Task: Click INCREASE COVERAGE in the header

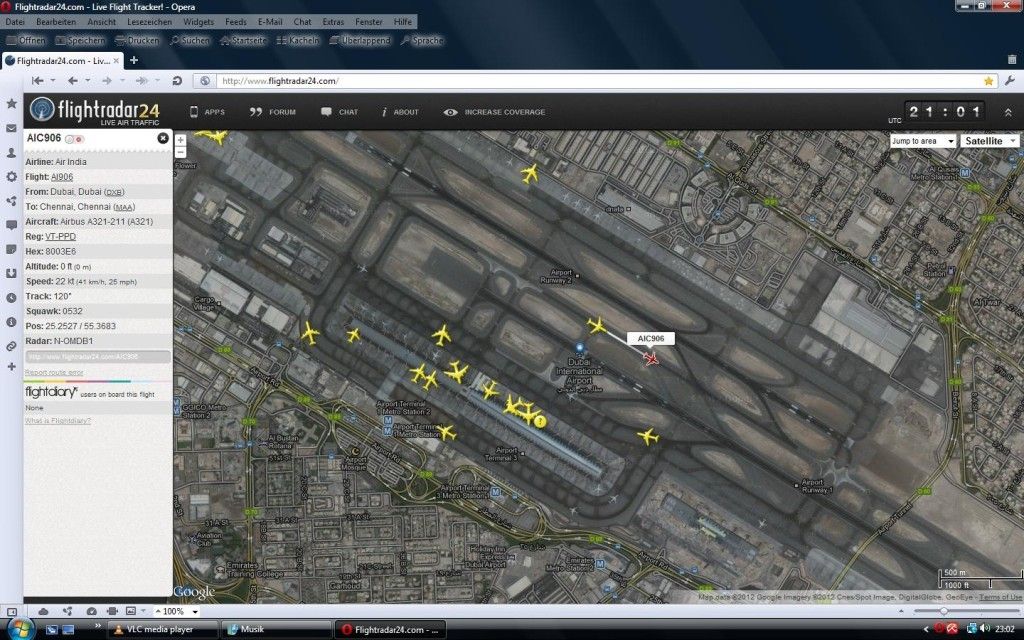Action: [494, 112]
